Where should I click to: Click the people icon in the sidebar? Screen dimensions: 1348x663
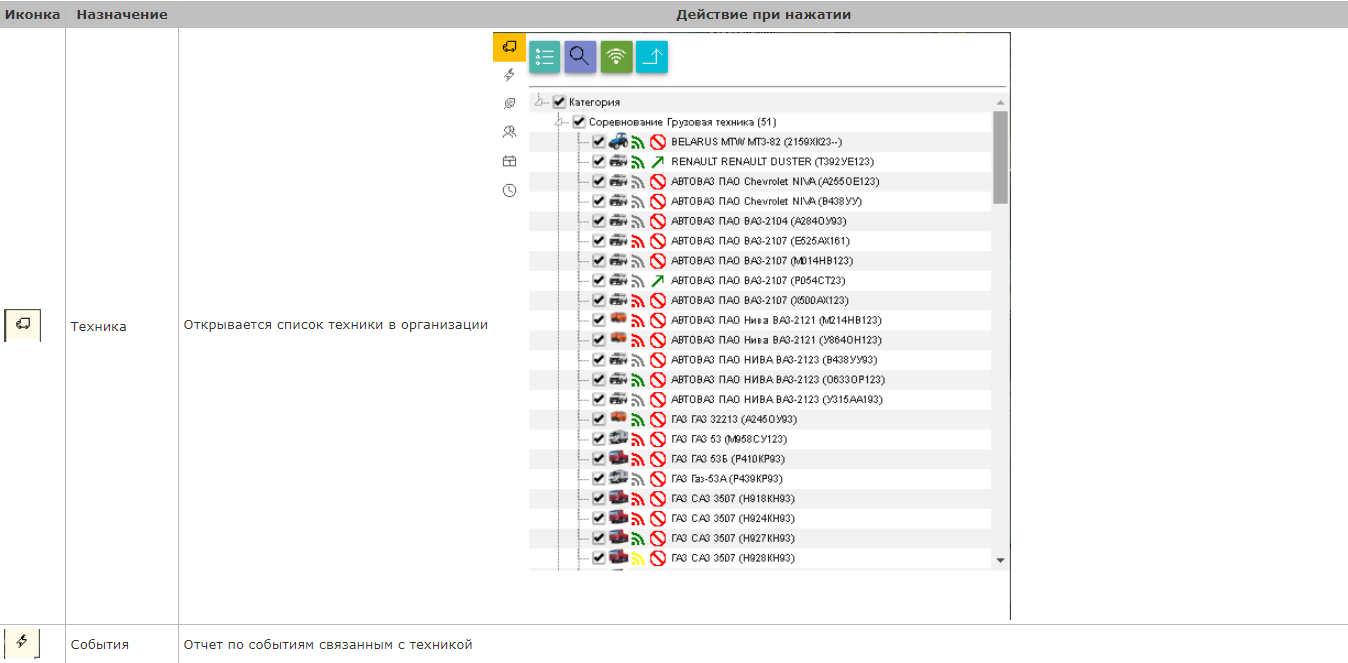pyautogui.click(x=509, y=132)
